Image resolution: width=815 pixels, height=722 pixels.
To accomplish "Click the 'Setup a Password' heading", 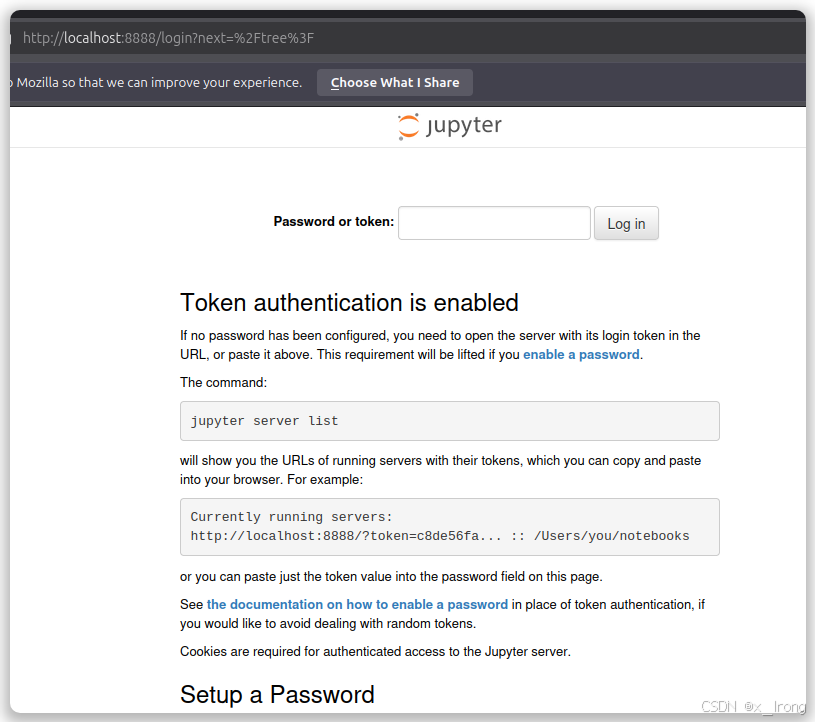I will click(277, 694).
